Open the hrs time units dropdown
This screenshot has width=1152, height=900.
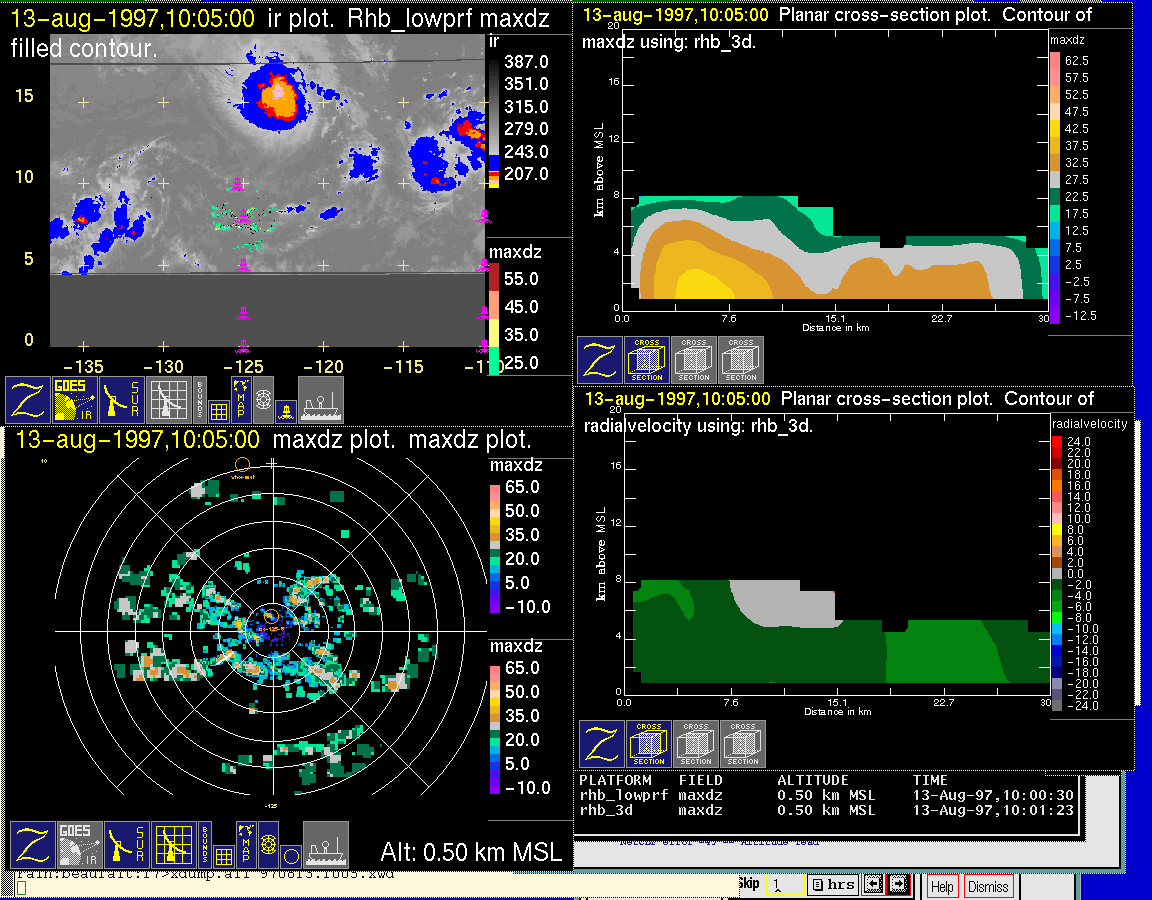click(x=831, y=884)
